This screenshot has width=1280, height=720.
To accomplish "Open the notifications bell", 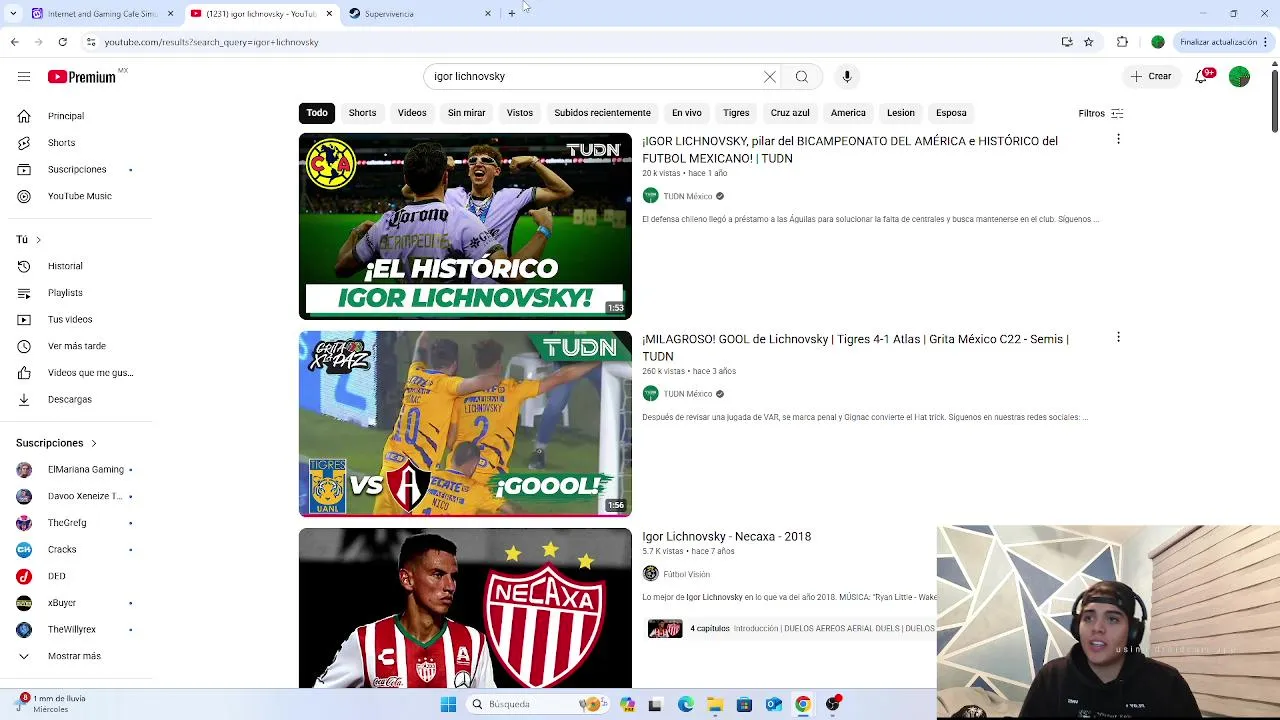I will point(1203,76).
